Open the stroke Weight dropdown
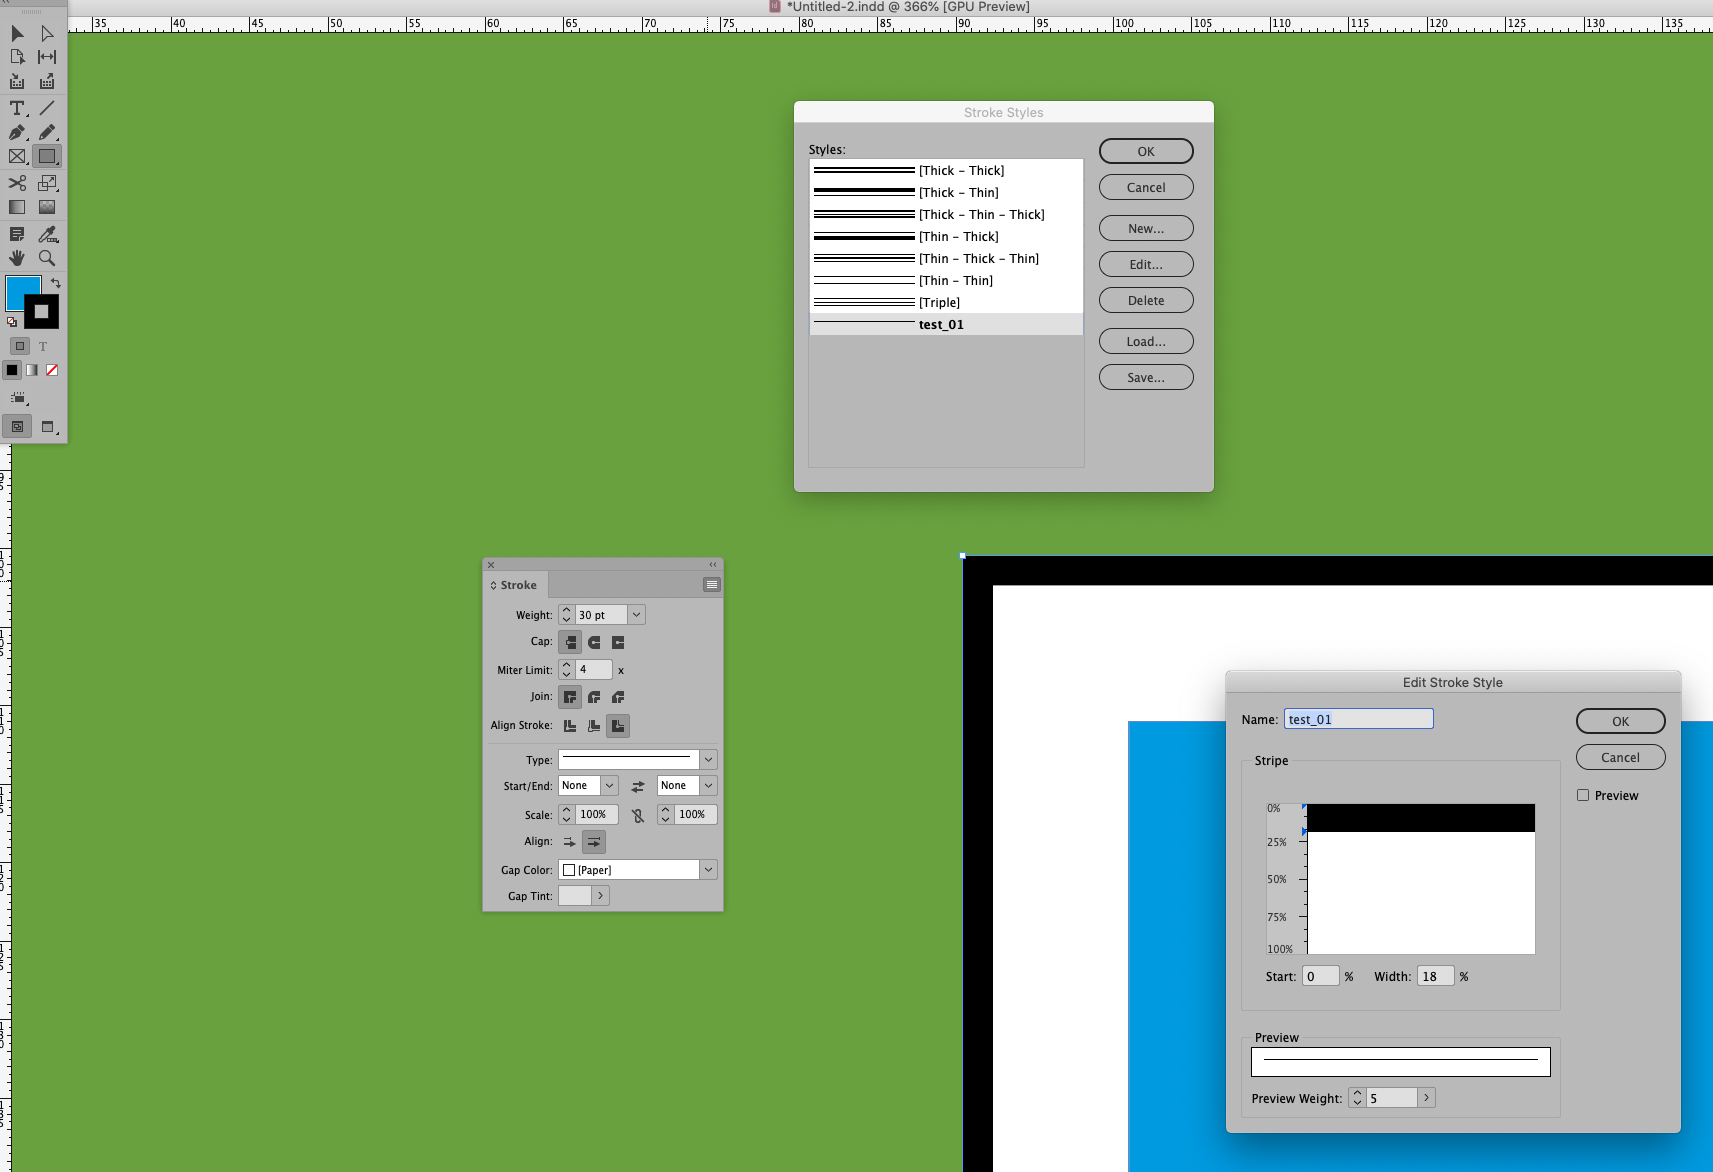This screenshot has width=1713, height=1172. pyautogui.click(x=637, y=614)
